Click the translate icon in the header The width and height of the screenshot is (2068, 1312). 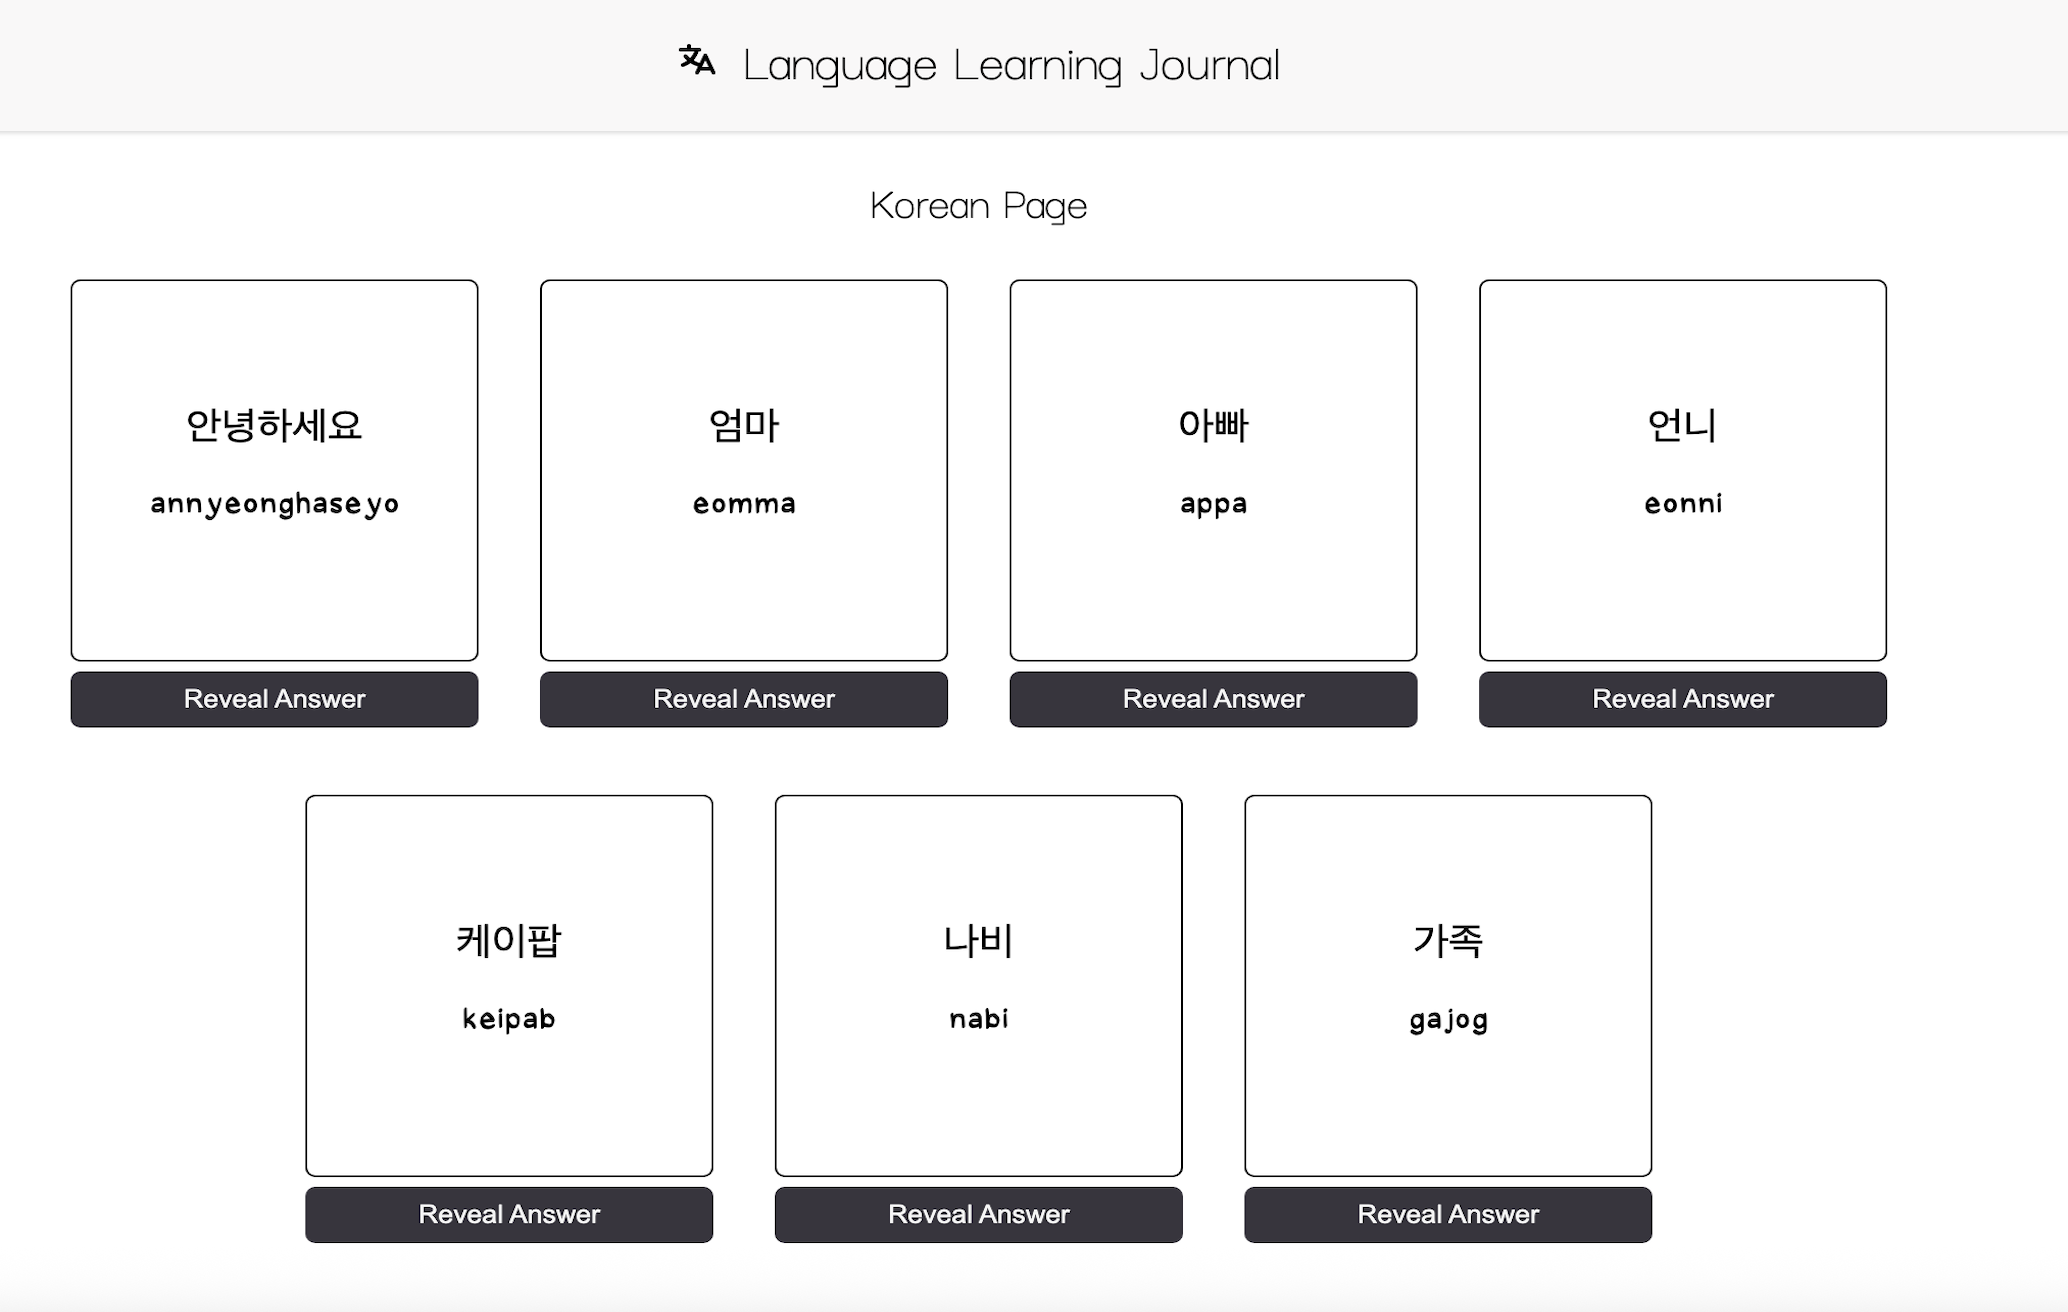click(698, 63)
